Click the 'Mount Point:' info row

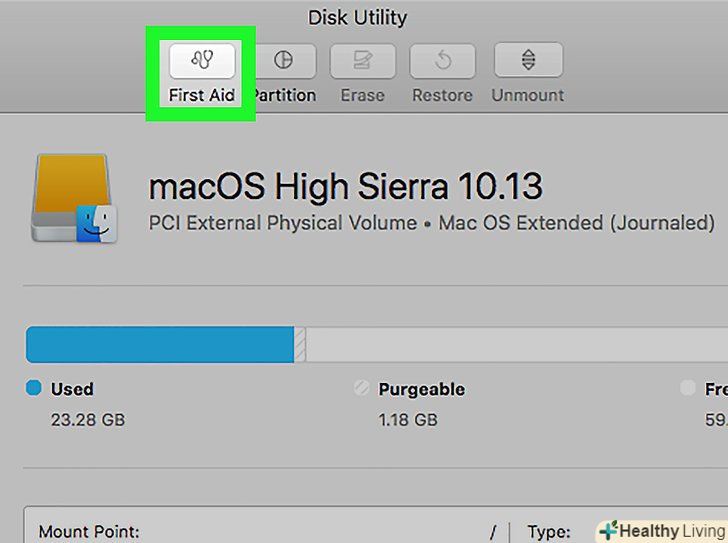(89, 532)
